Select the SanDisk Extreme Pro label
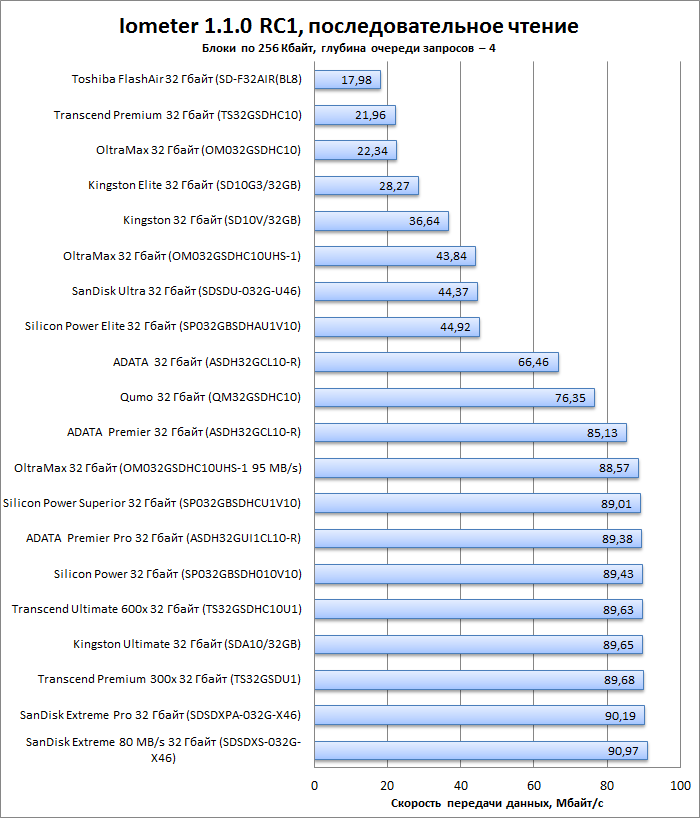The width and height of the screenshot is (700, 818). (x=160, y=715)
